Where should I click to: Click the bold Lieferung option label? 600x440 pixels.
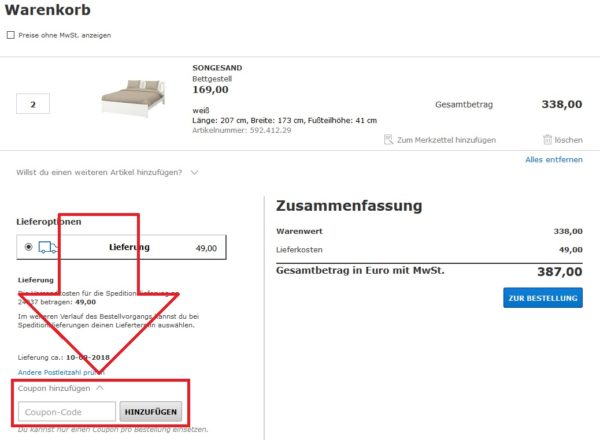click(x=129, y=247)
